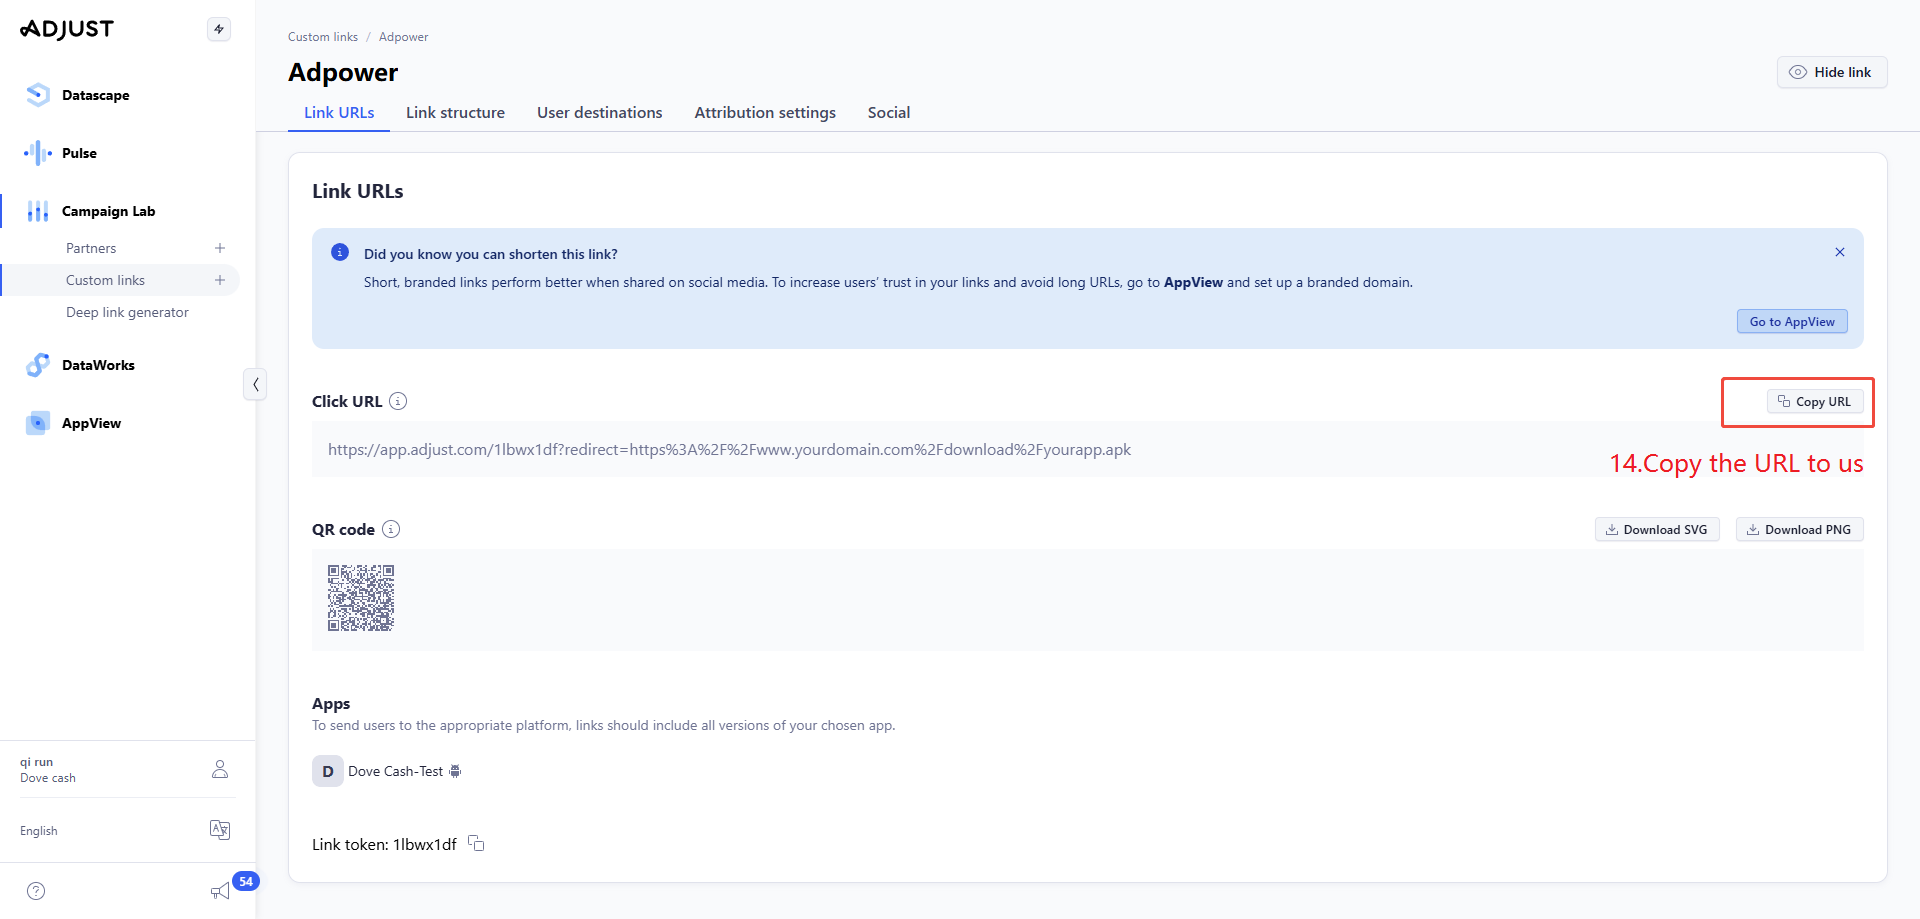This screenshot has height=919, width=1920.
Task: Add a new partner with plus icon
Action: (220, 248)
